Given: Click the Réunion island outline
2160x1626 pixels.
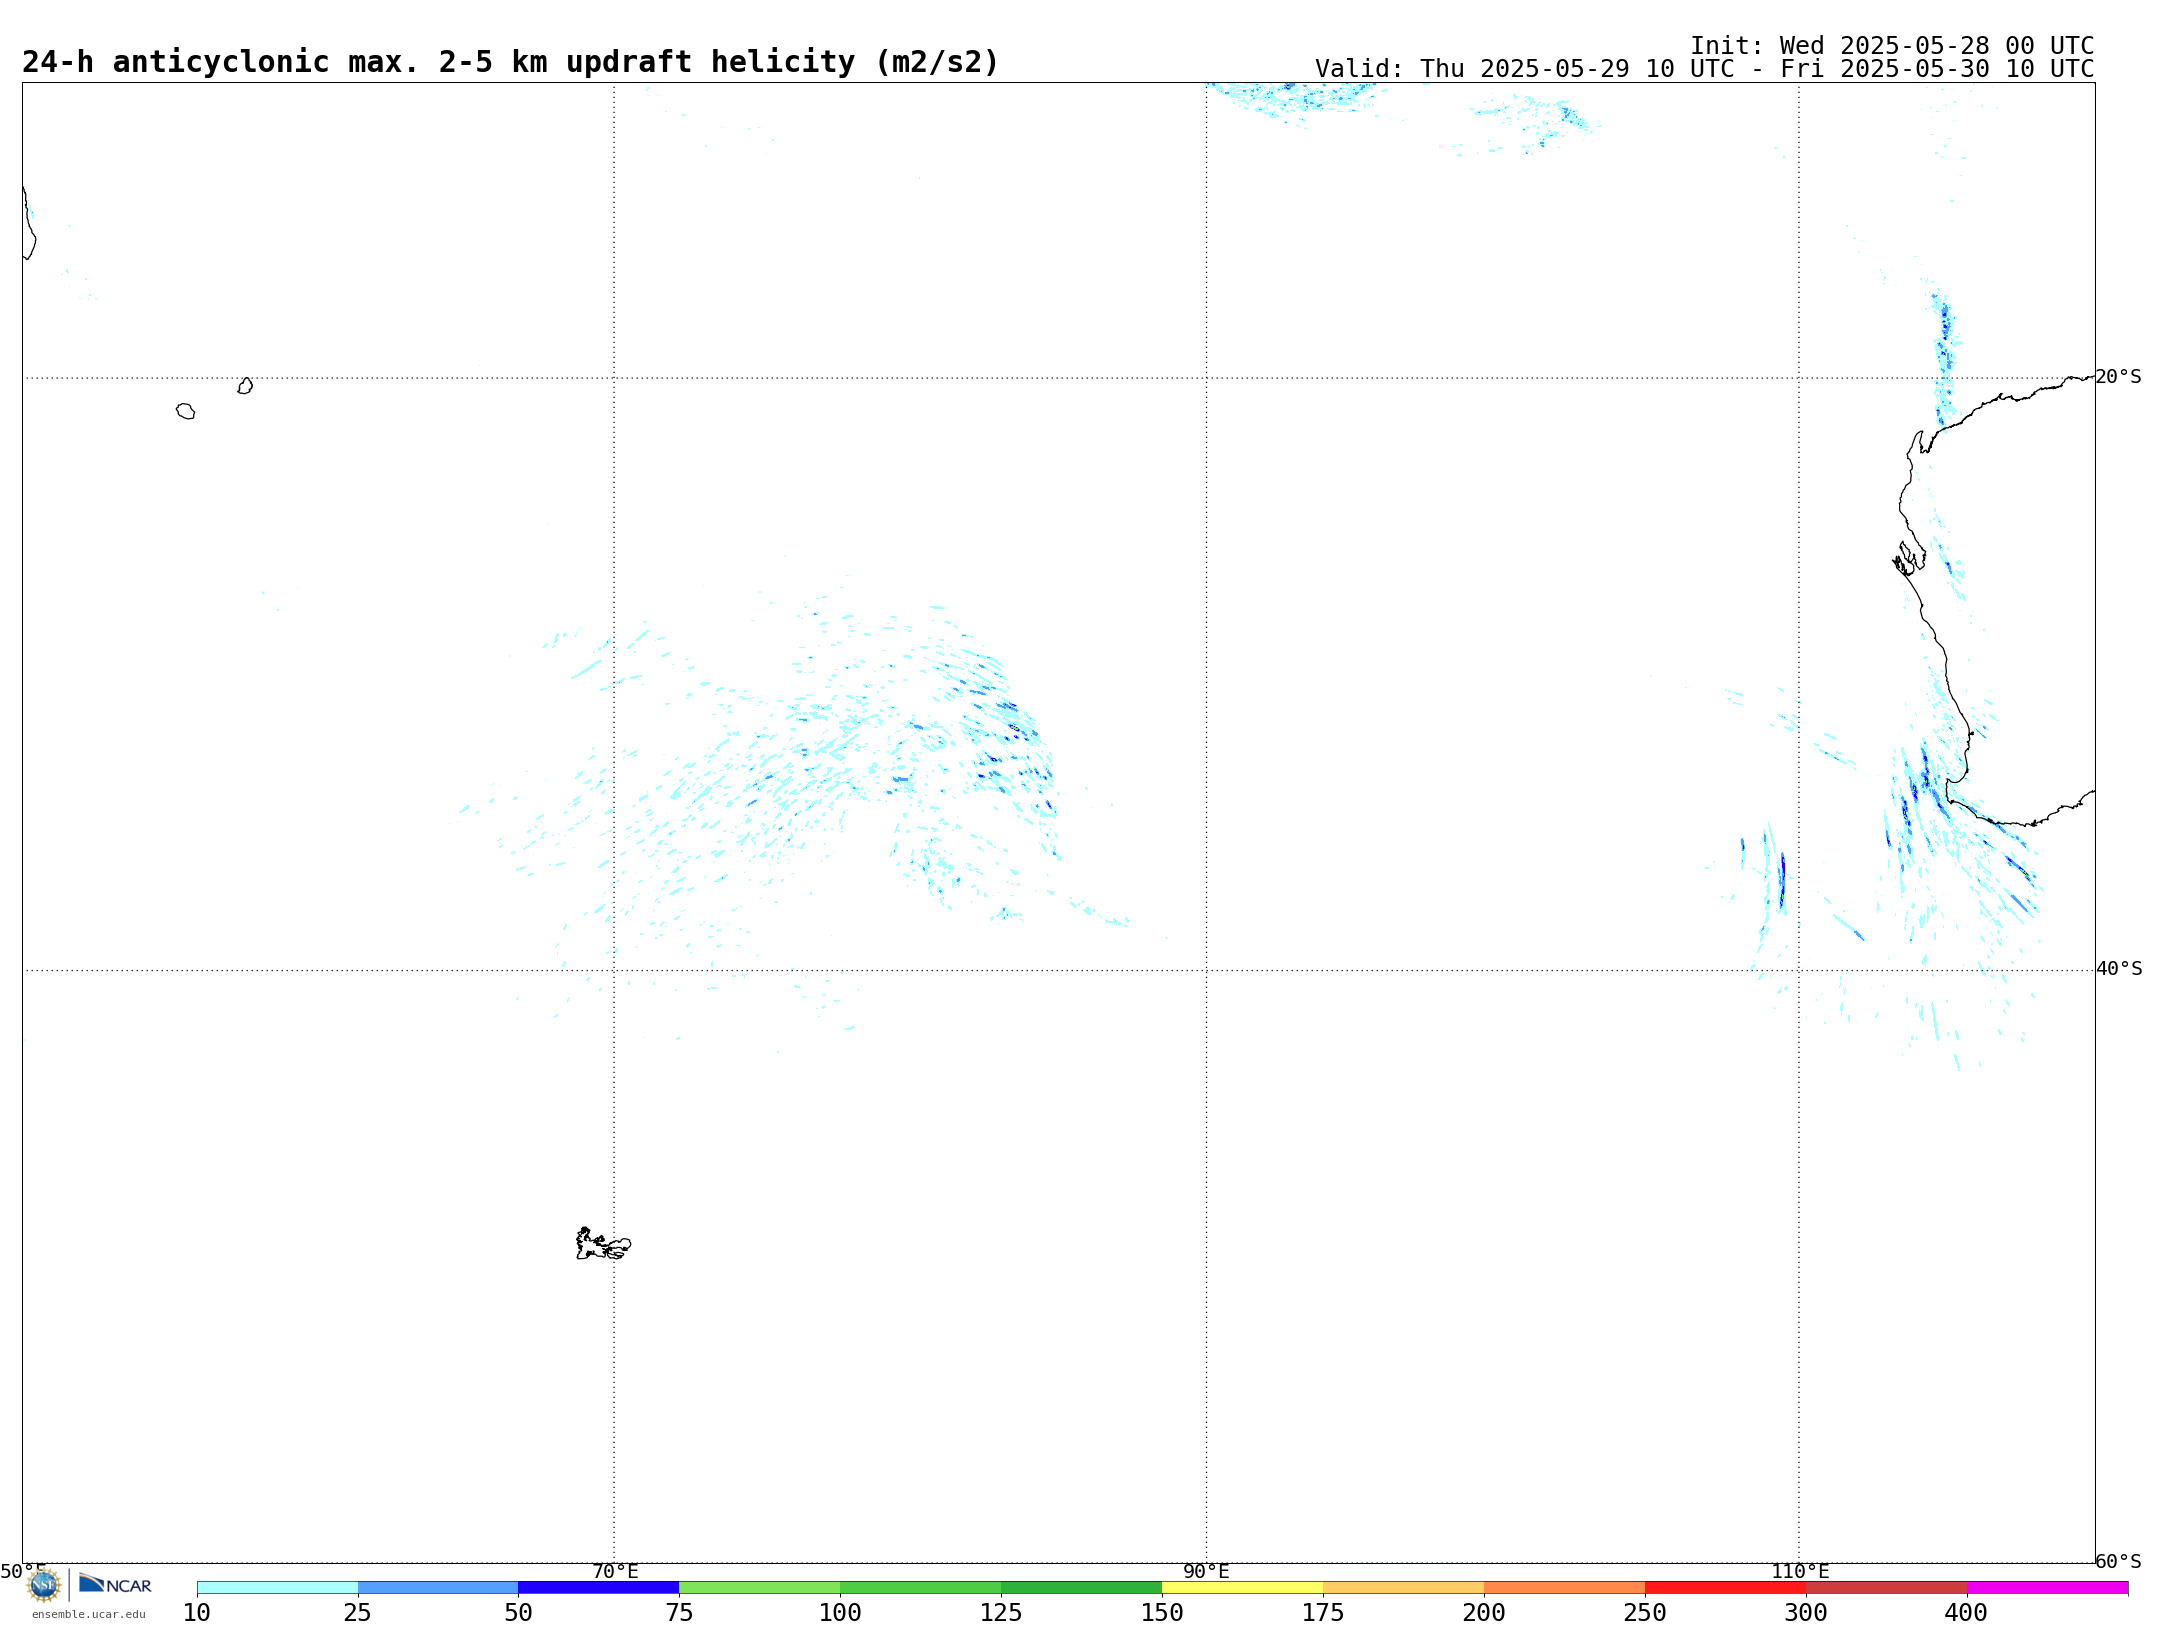Looking at the screenshot, I should [x=186, y=411].
